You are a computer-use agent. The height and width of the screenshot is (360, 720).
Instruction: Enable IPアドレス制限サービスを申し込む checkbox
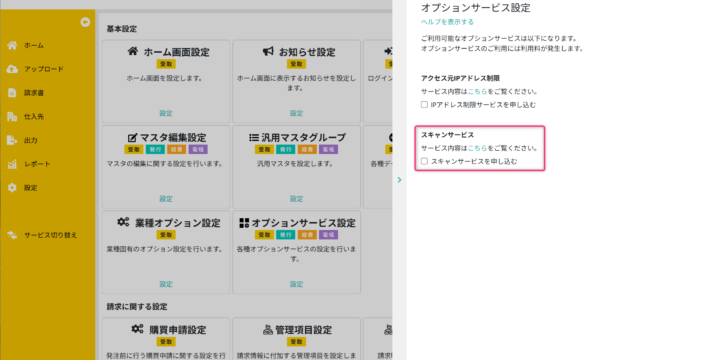pyautogui.click(x=424, y=105)
